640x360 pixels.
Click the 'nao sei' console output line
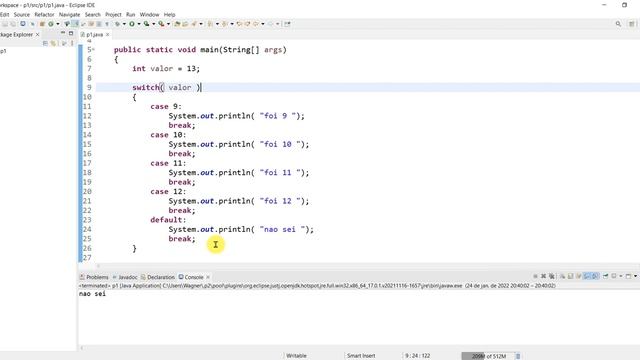(92, 294)
